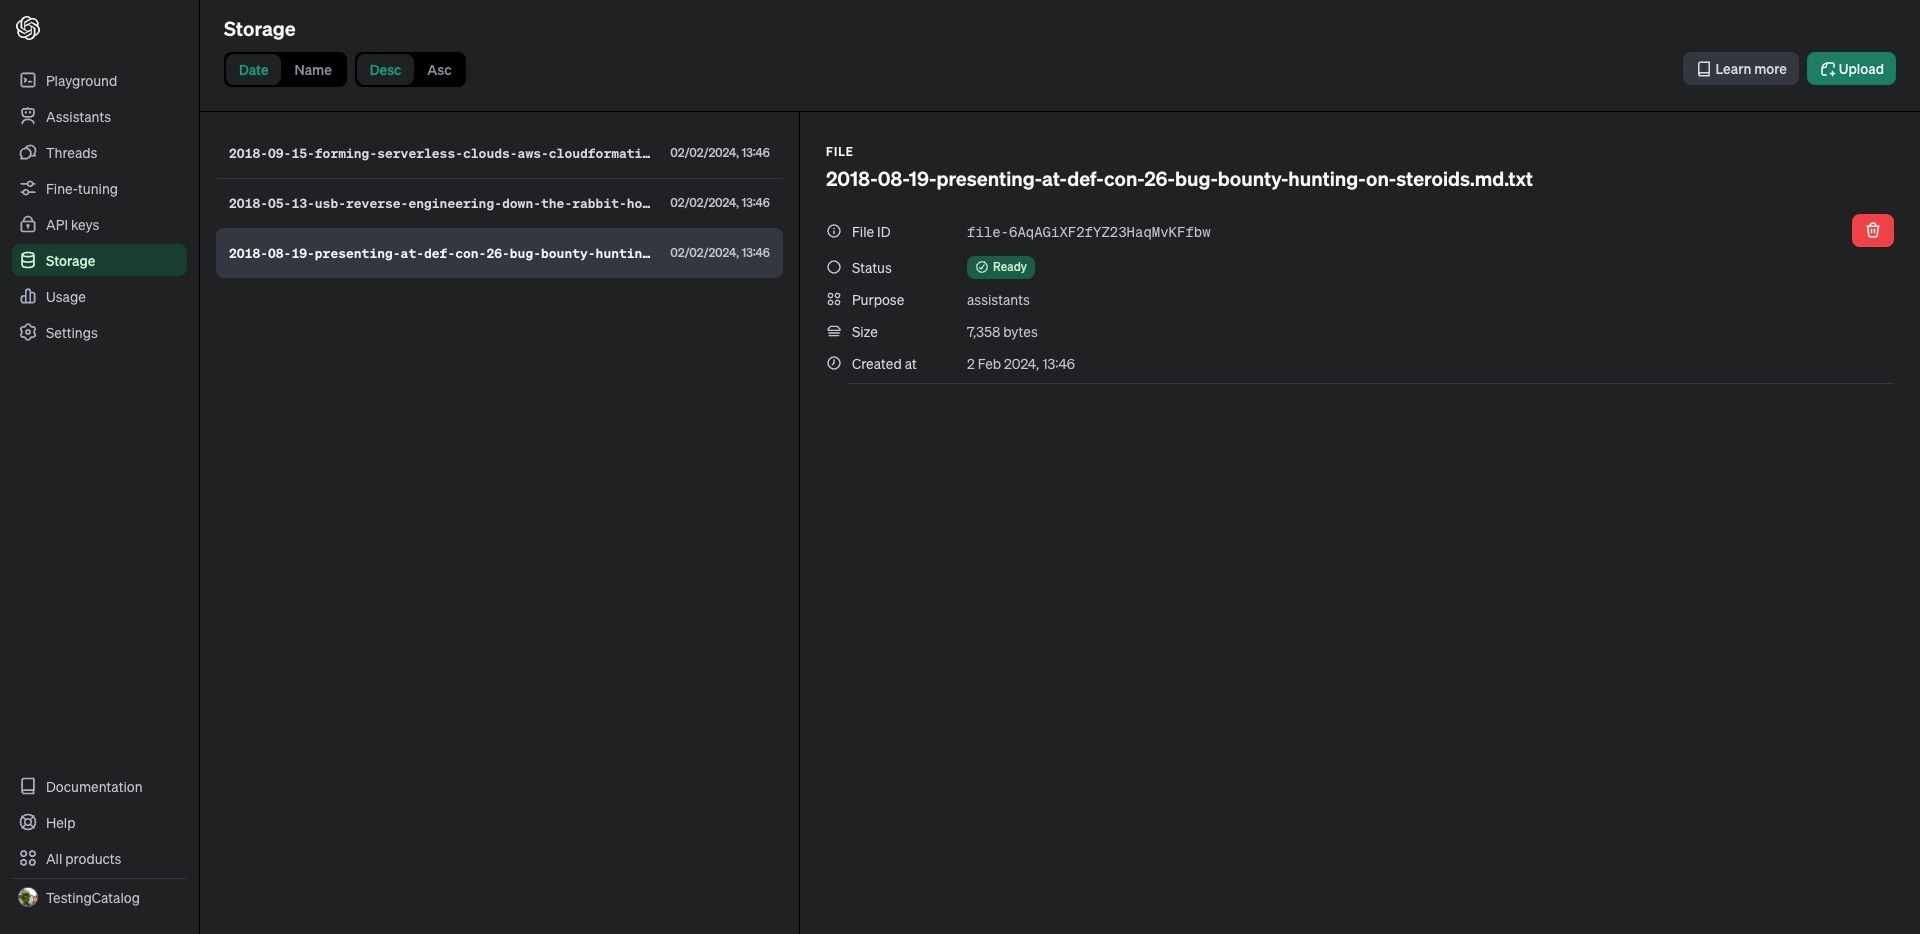This screenshot has width=1920, height=934.
Task: Click the Learn more button
Action: [x=1740, y=68]
